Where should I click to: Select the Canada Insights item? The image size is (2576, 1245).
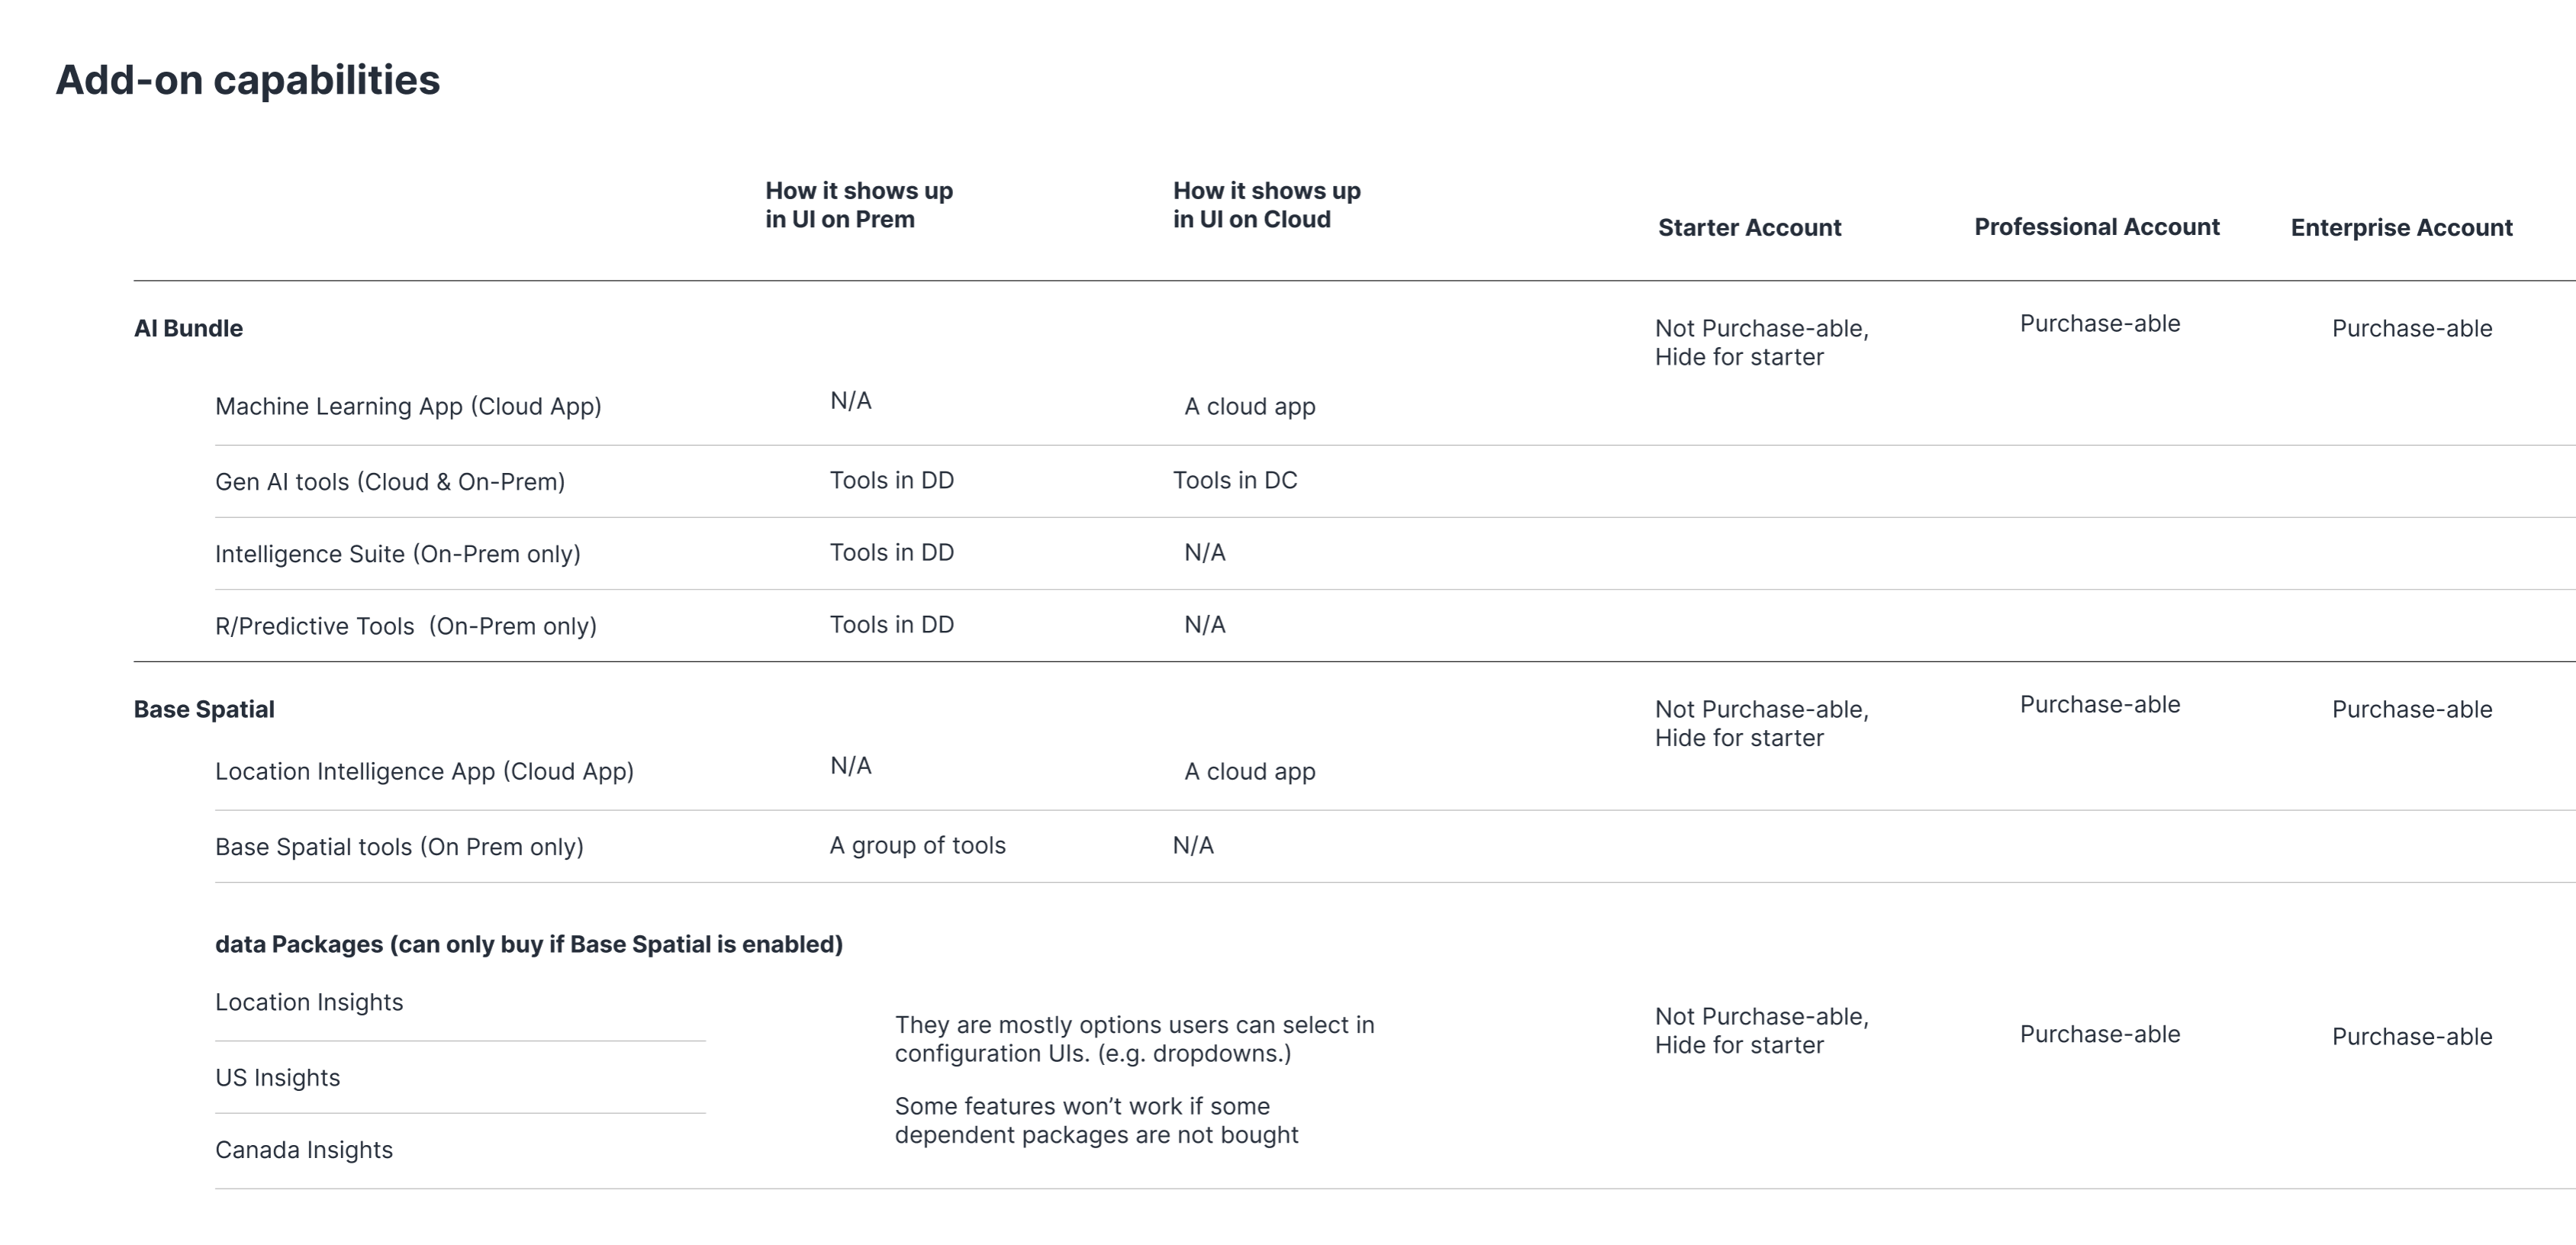[x=304, y=1150]
